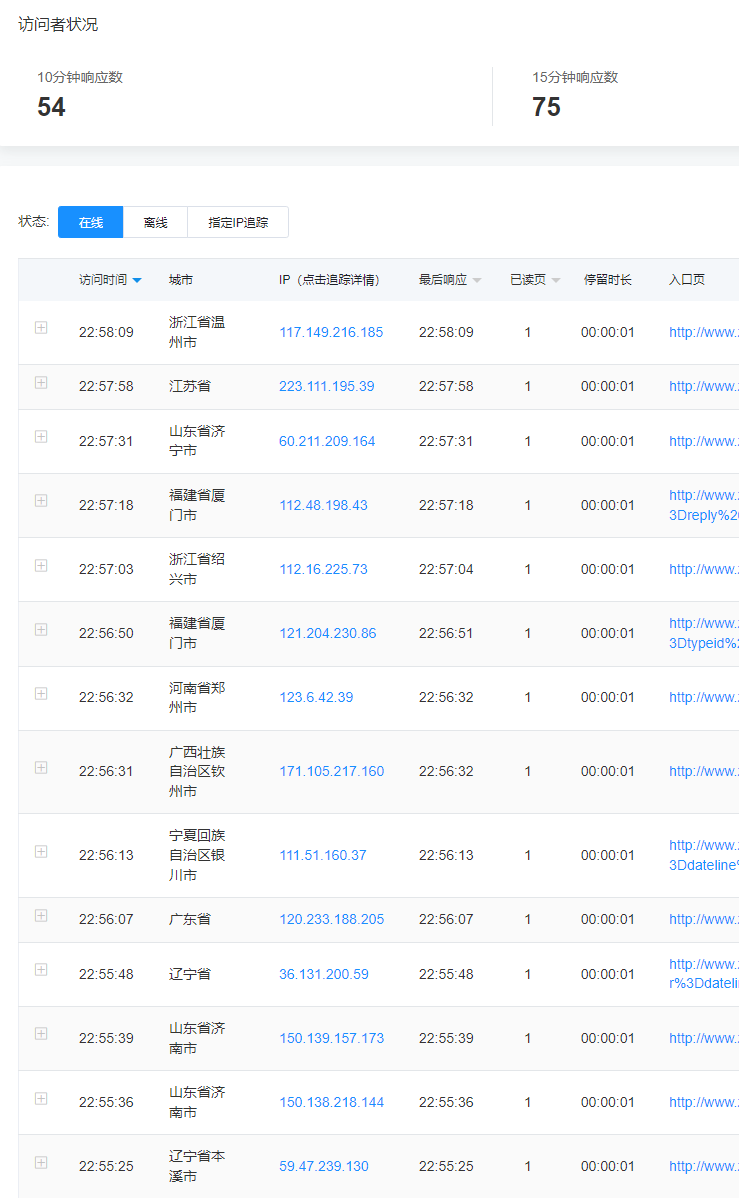Expand the row for IP 223.111.195.39
The height and width of the screenshot is (1198, 739).
tap(41, 382)
